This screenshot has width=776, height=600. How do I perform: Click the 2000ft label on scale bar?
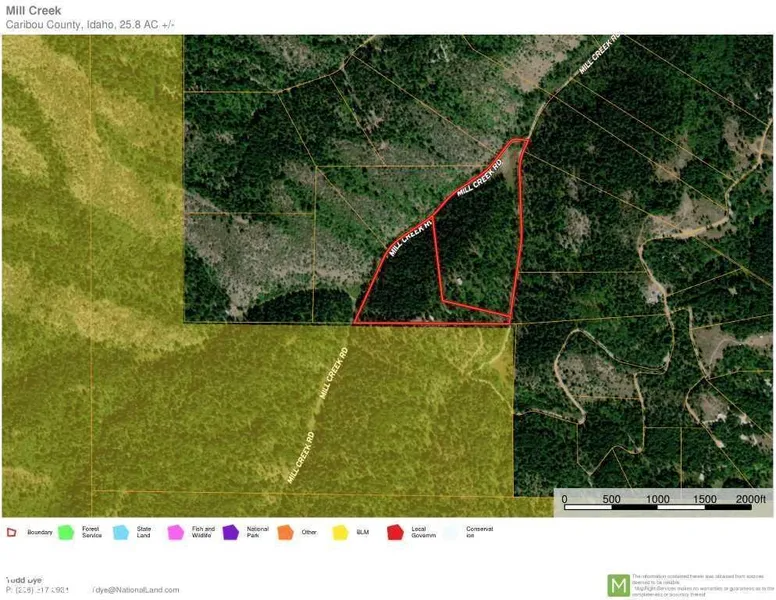tap(750, 499)
